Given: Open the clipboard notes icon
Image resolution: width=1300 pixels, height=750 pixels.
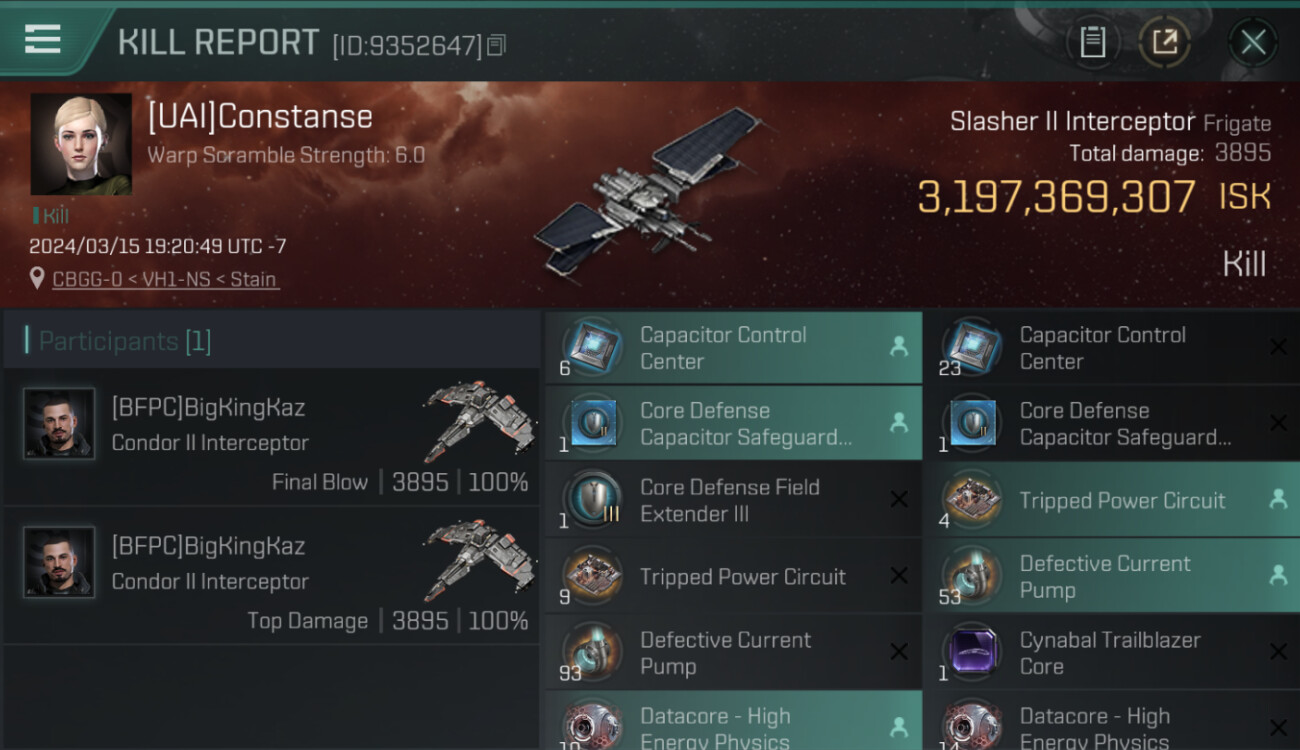Looking at the screenshot, I should coord(1092,42).
